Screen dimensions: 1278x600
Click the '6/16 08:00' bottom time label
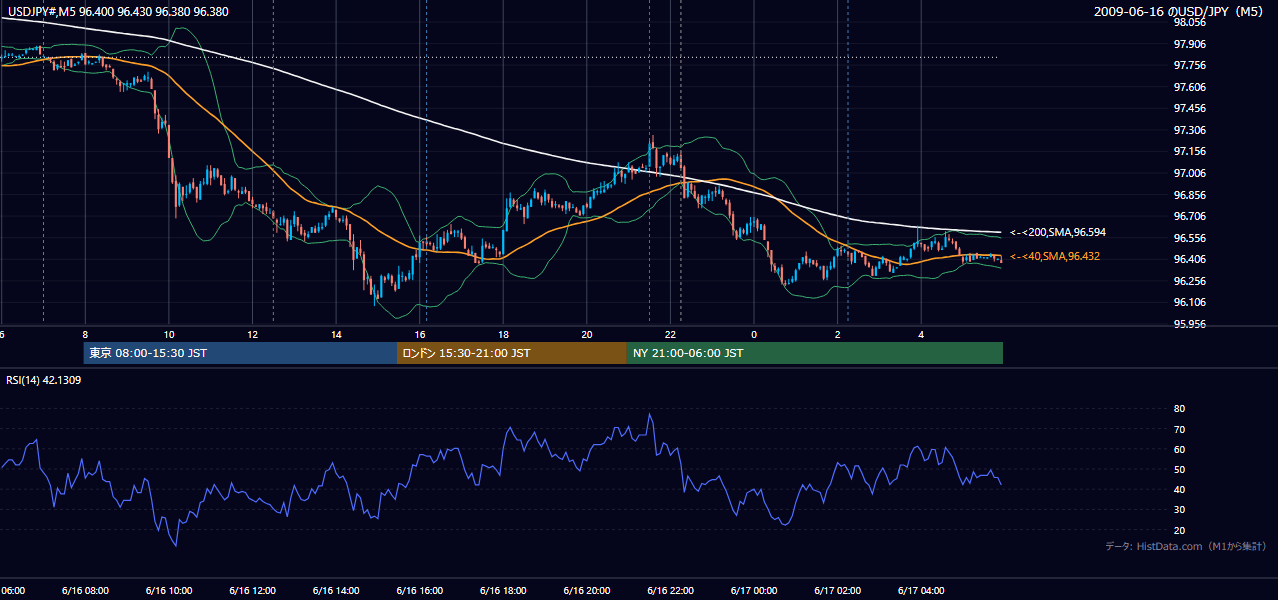83,590
